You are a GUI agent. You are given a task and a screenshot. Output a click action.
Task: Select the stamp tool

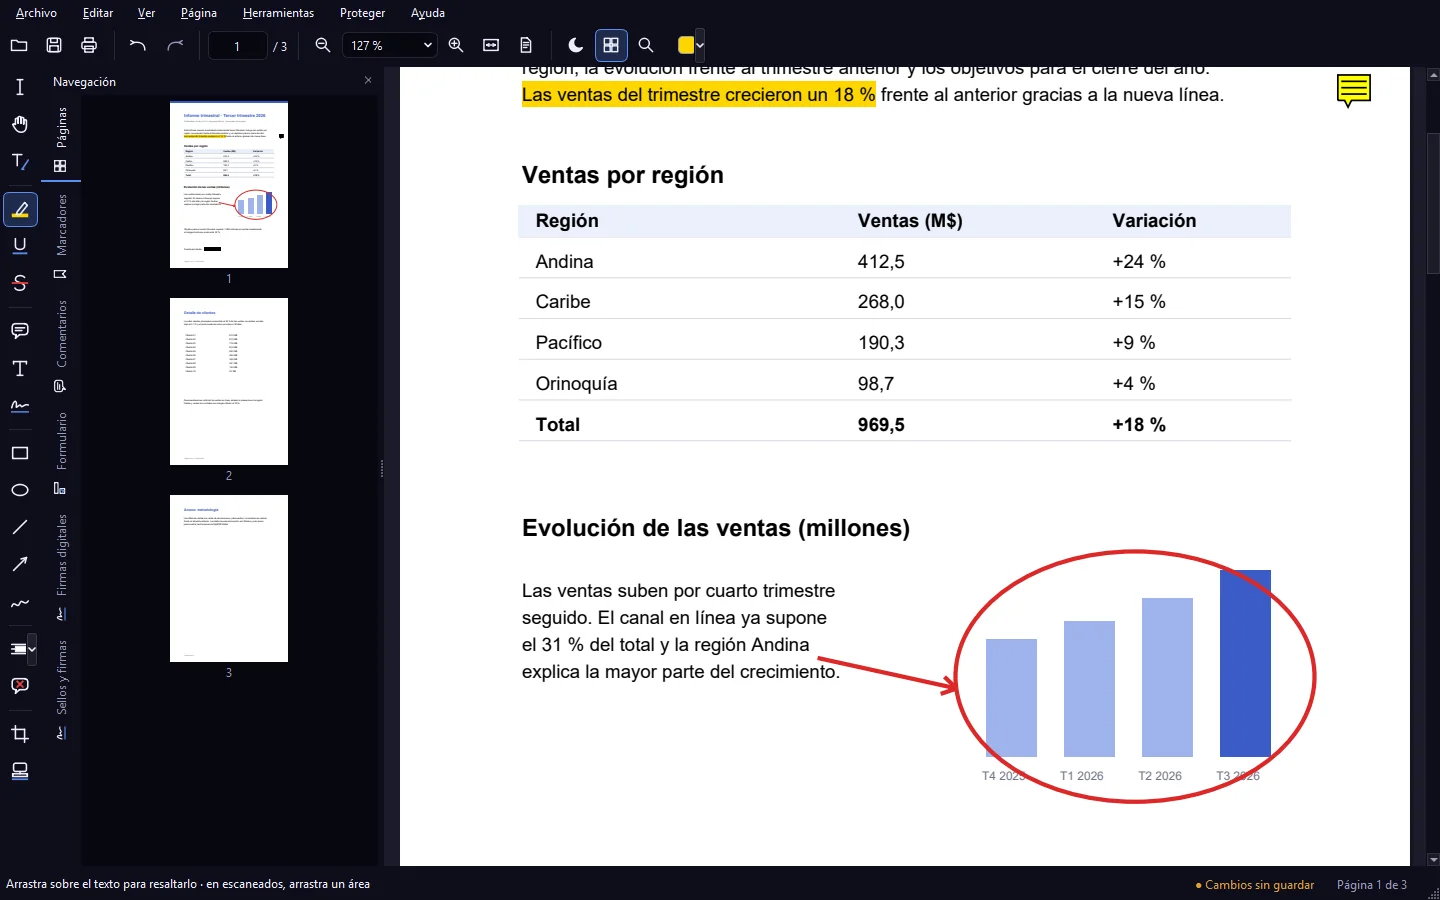20,771
